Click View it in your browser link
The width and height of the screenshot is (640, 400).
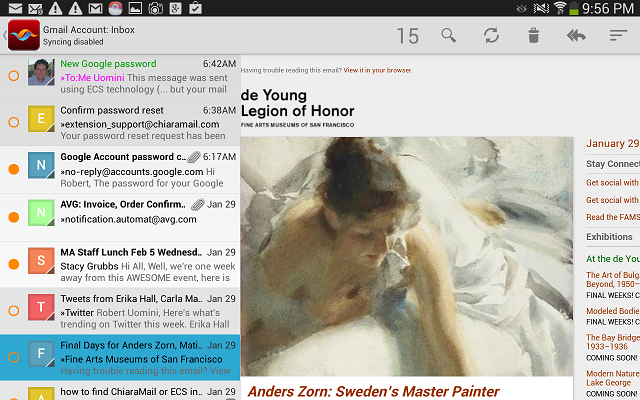click(x=378, y=70)
